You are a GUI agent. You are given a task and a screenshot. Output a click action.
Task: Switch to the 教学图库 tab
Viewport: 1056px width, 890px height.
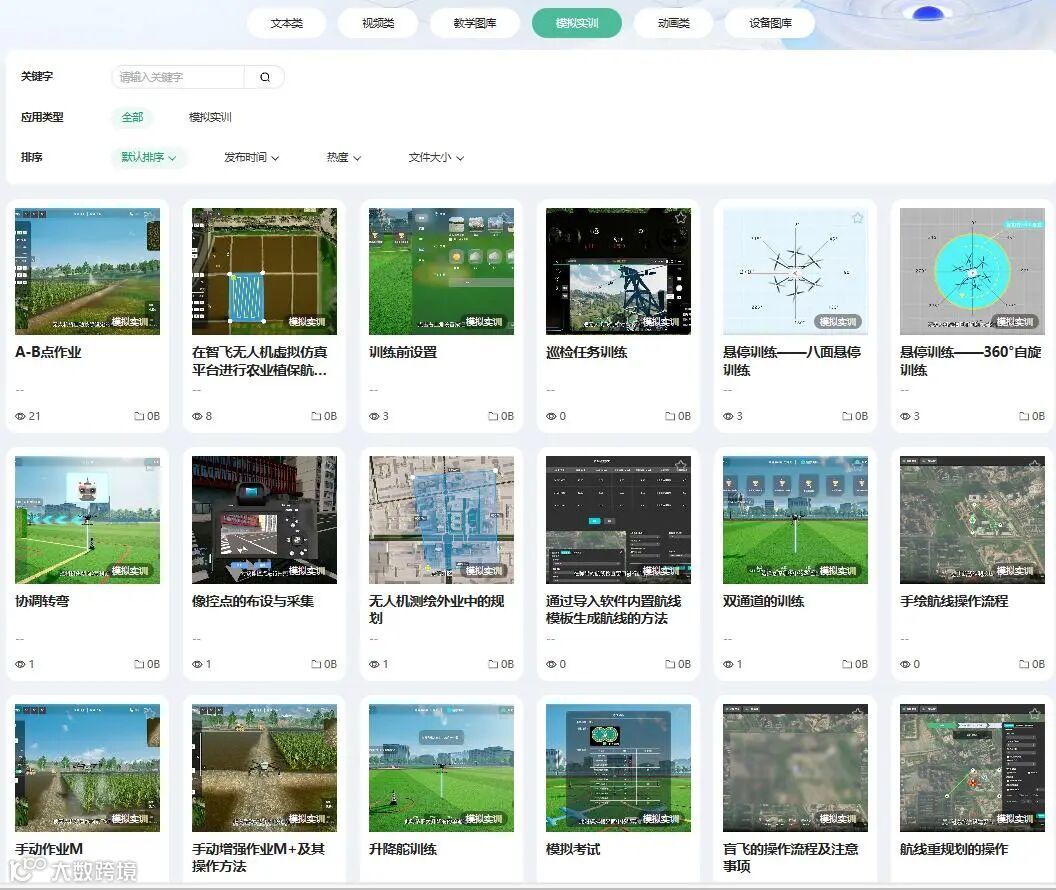tap(475, 23)
